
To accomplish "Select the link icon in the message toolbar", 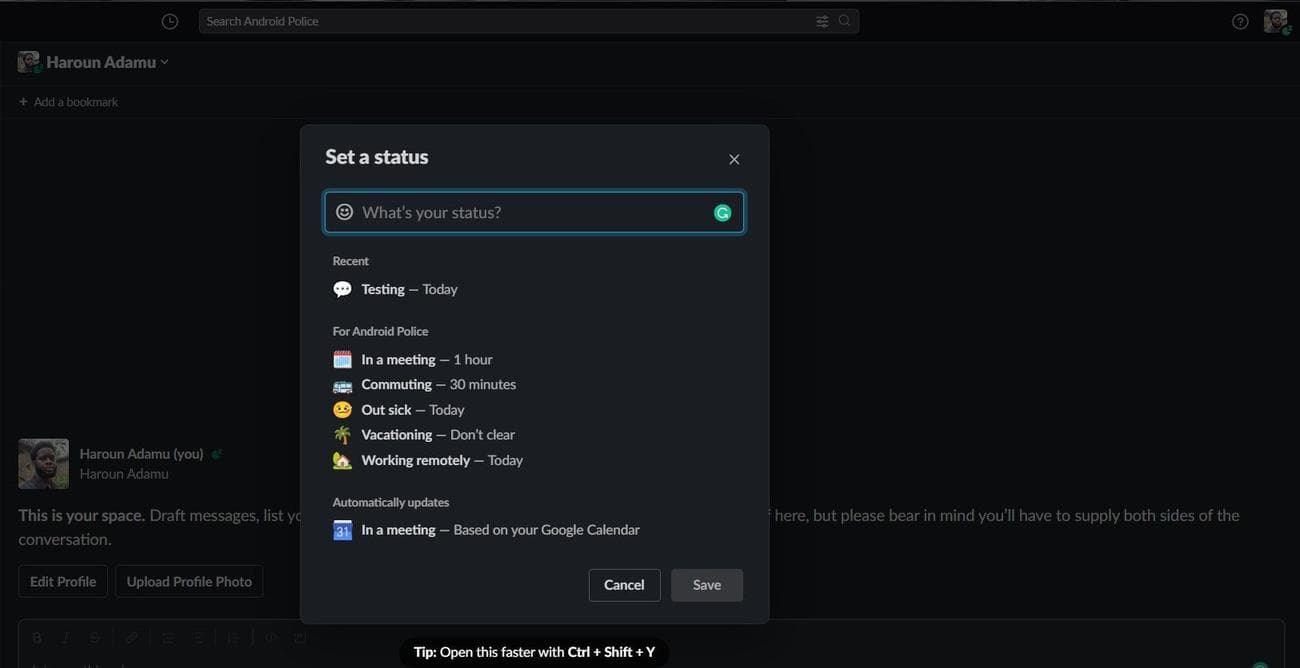I will coord(131,637).
